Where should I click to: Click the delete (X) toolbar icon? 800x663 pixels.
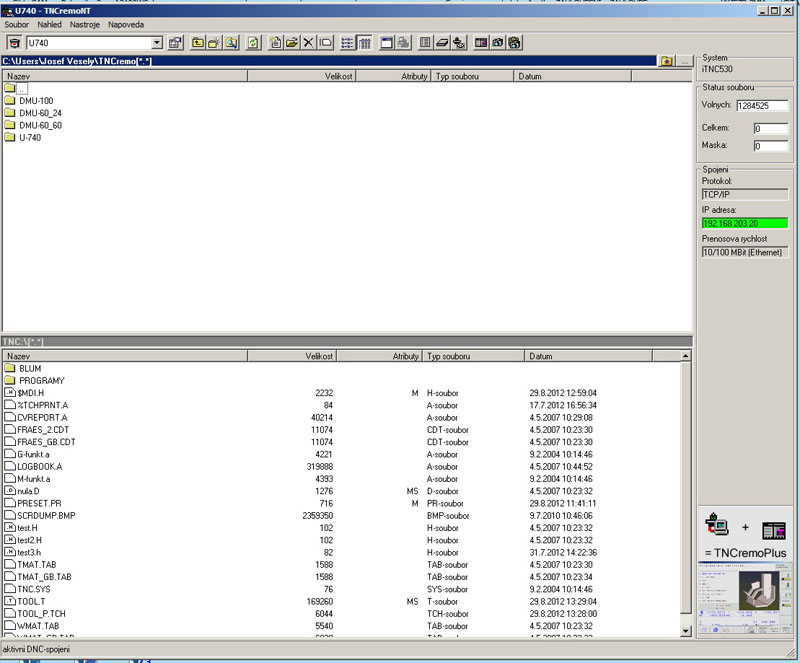308,43
